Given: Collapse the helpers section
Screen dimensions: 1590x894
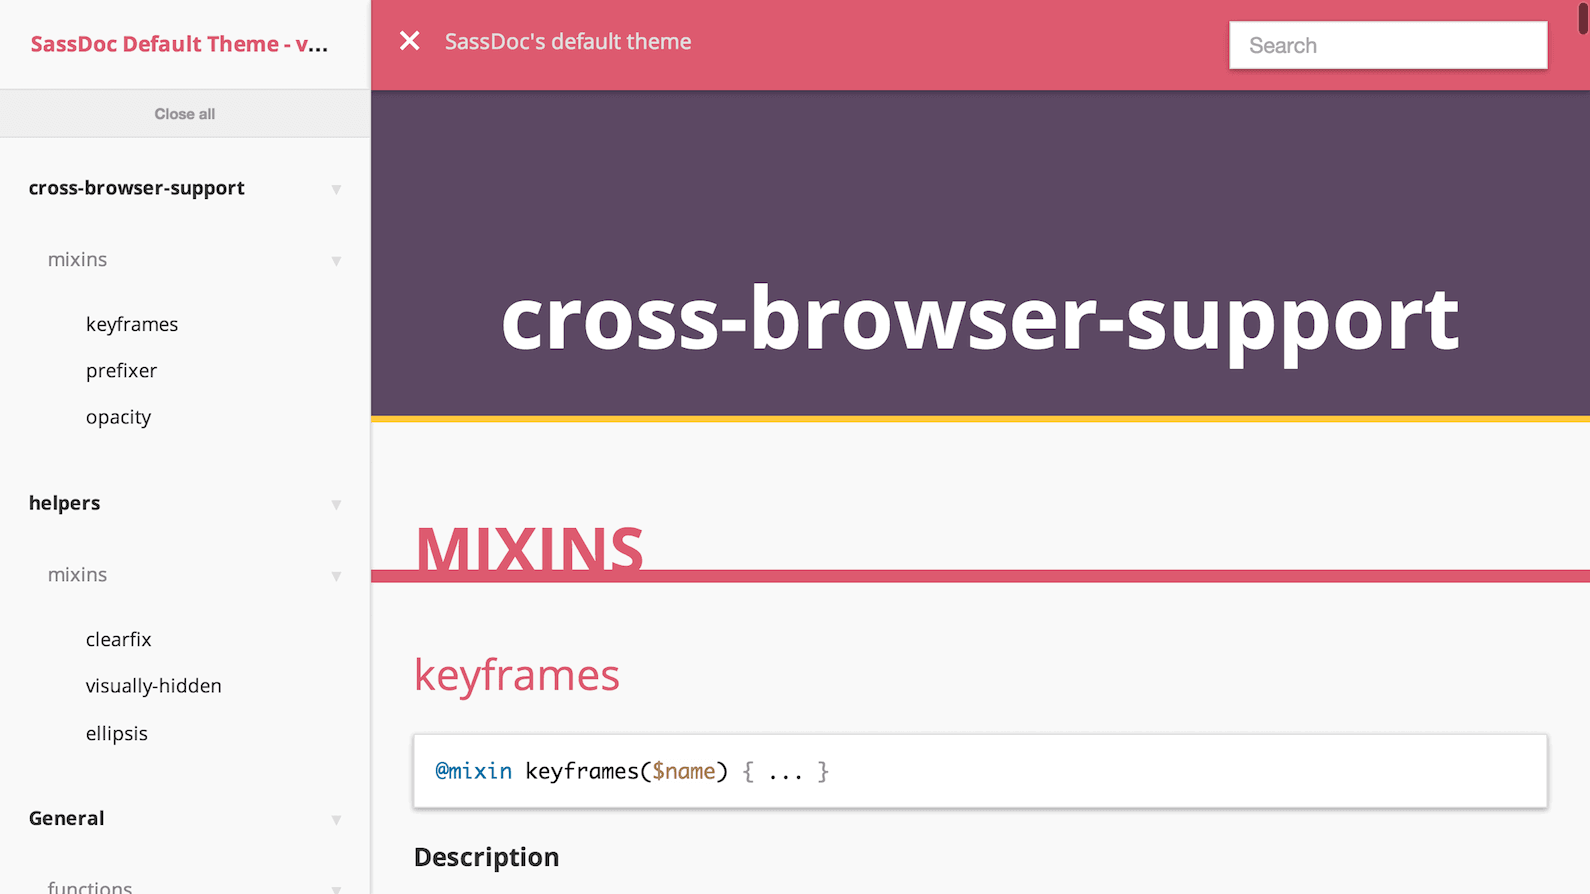Looking at the screenshot, I should [x=336, y=504].
